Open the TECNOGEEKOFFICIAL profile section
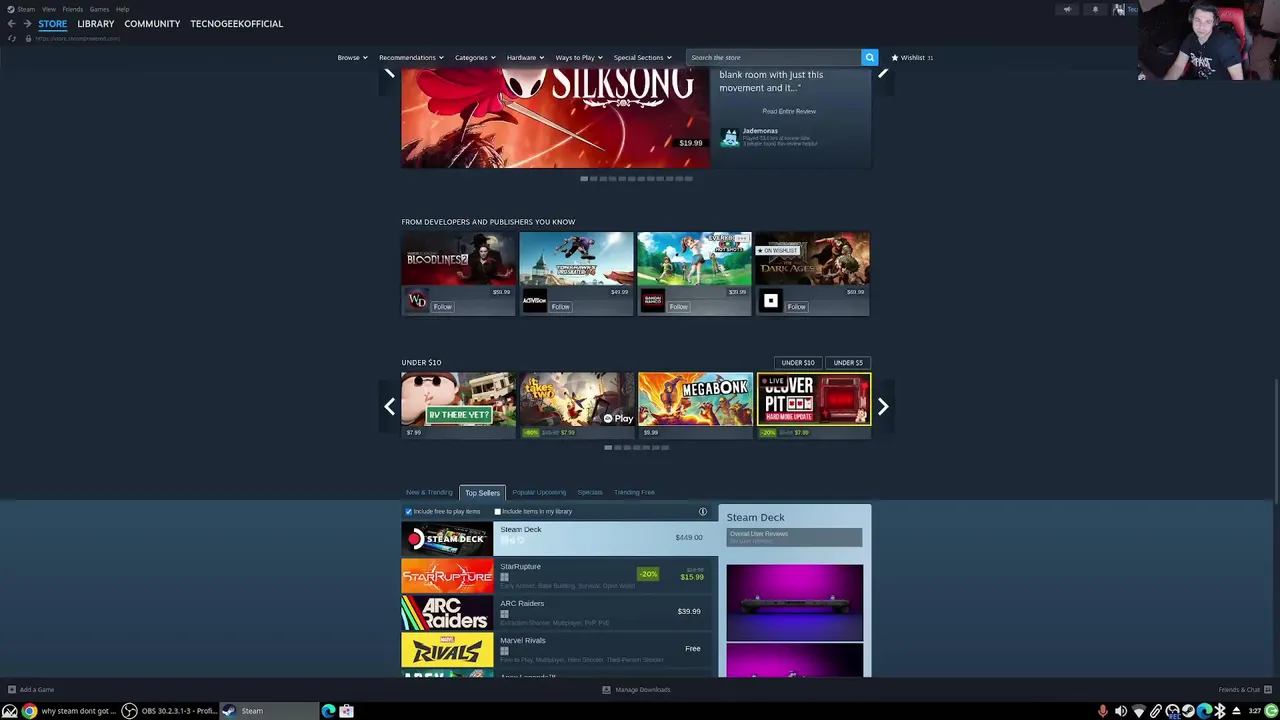This screenshot has height=720, width=1280. point(237,24)
